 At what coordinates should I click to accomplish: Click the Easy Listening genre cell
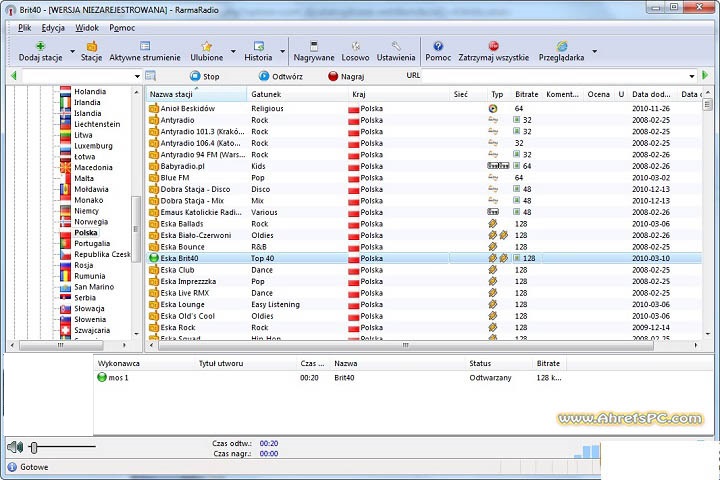point(275,304)
